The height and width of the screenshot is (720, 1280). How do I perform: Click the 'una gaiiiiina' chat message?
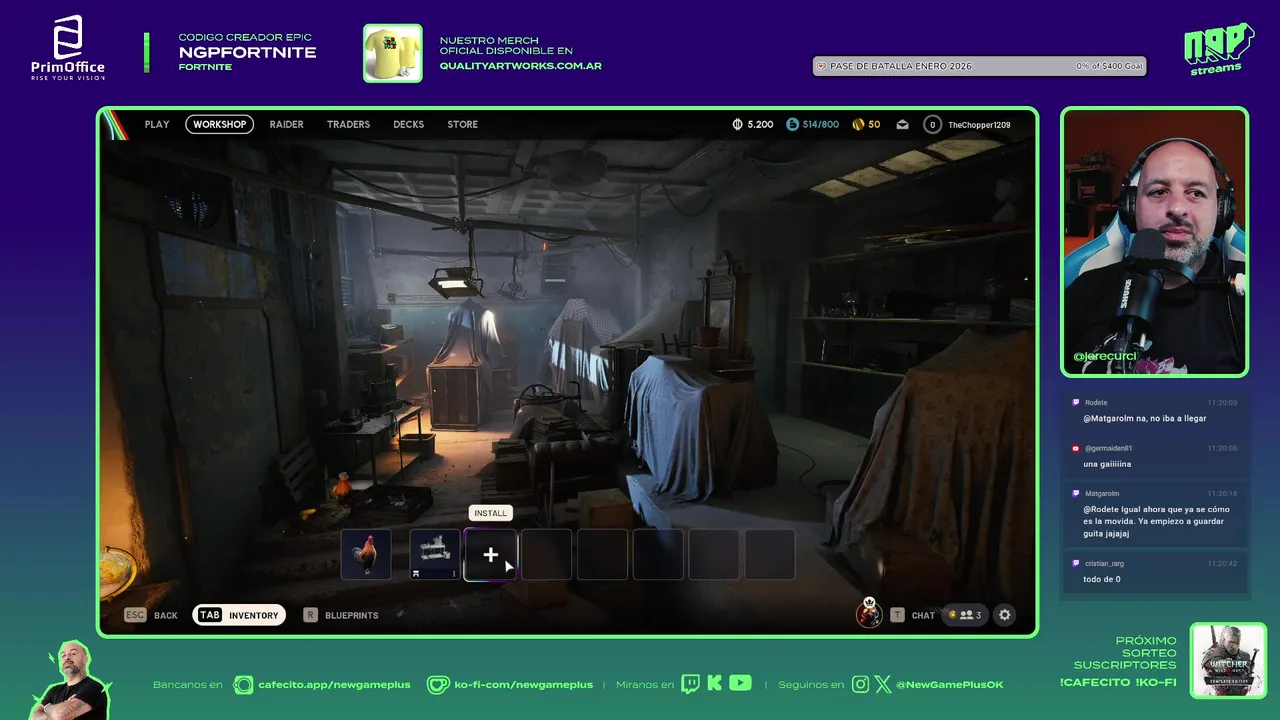[1107, 464]
